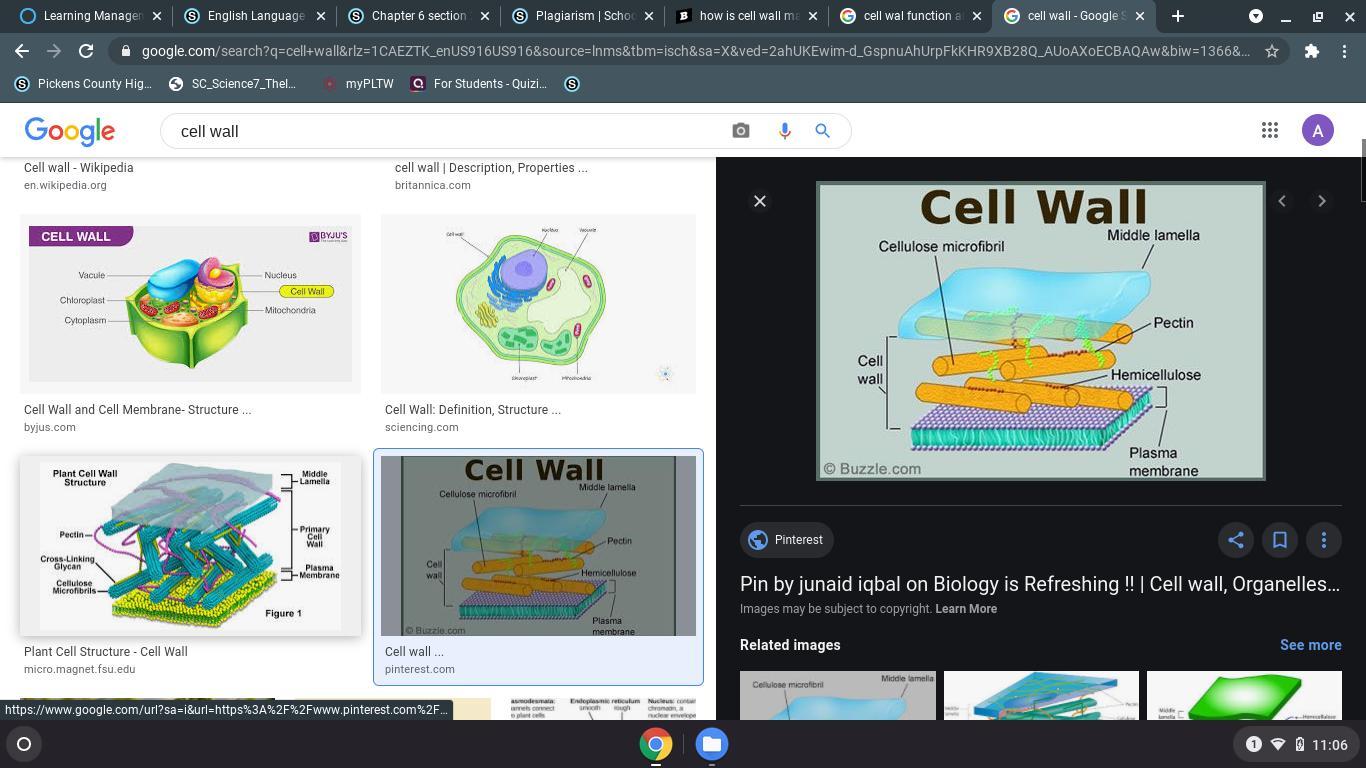The image size is (1366, 768).
Task: Open the Chrome extensions puzzle icon
Action: coord(1311,51)
